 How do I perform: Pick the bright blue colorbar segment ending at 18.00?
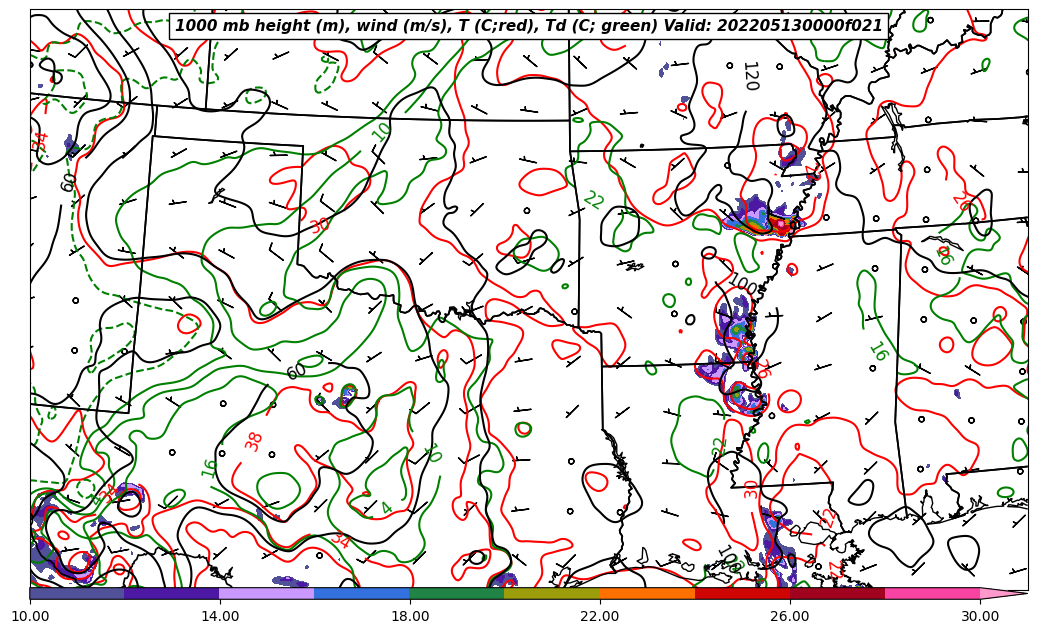(x=362, y=593)
